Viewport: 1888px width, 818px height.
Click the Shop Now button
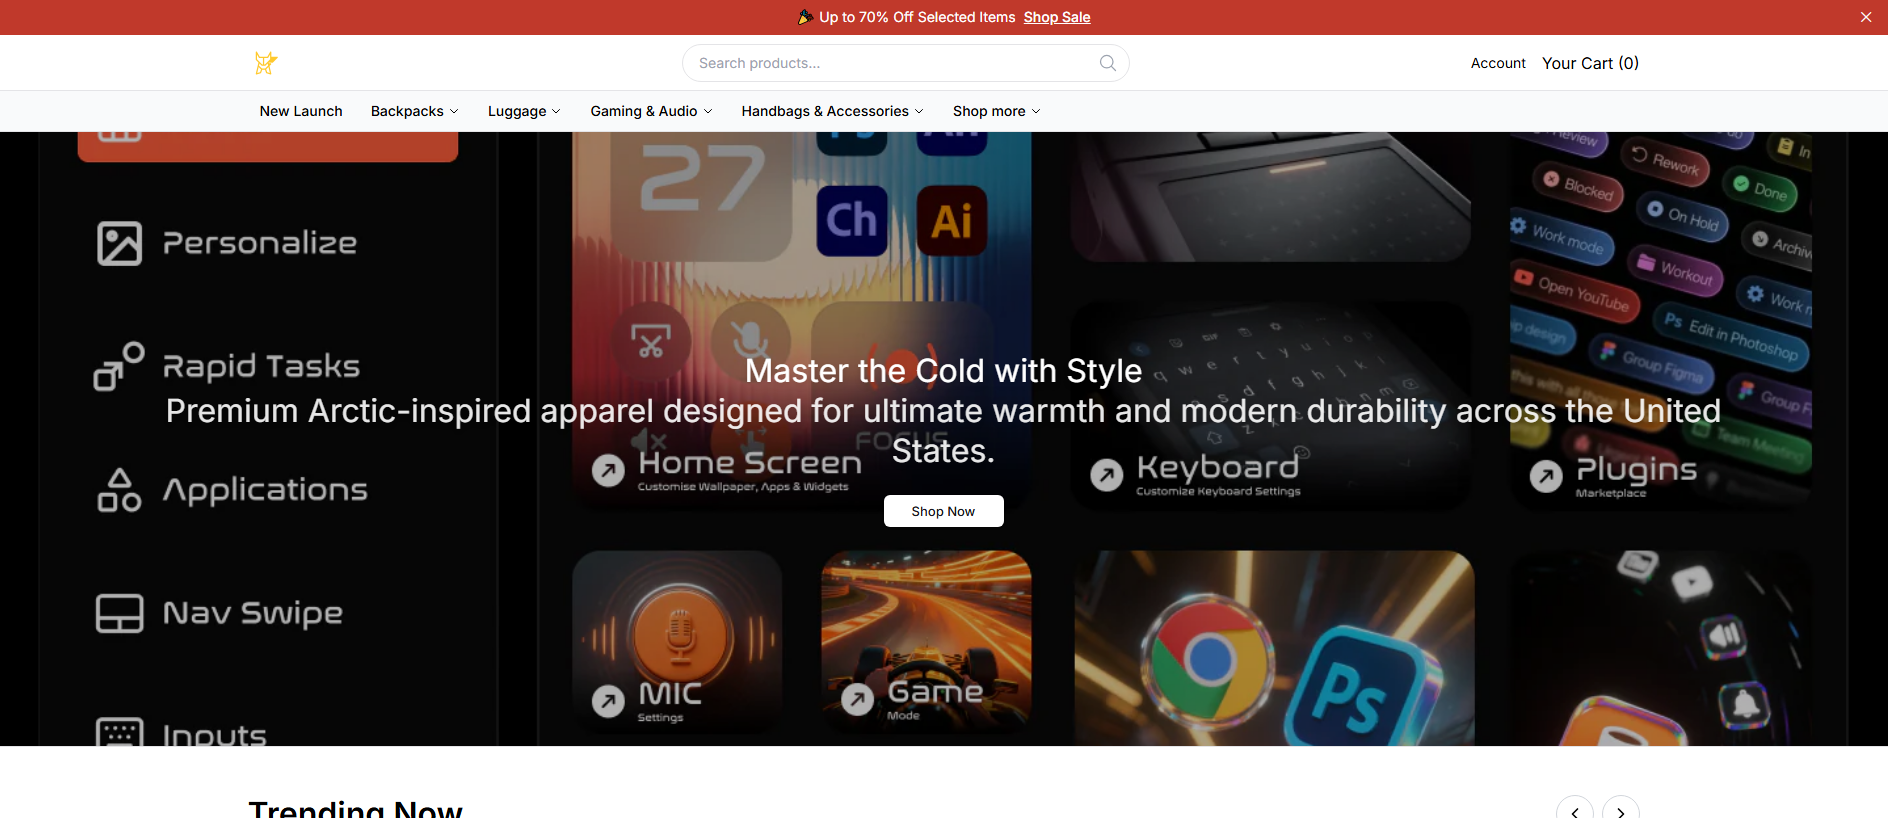coord(943,511)
